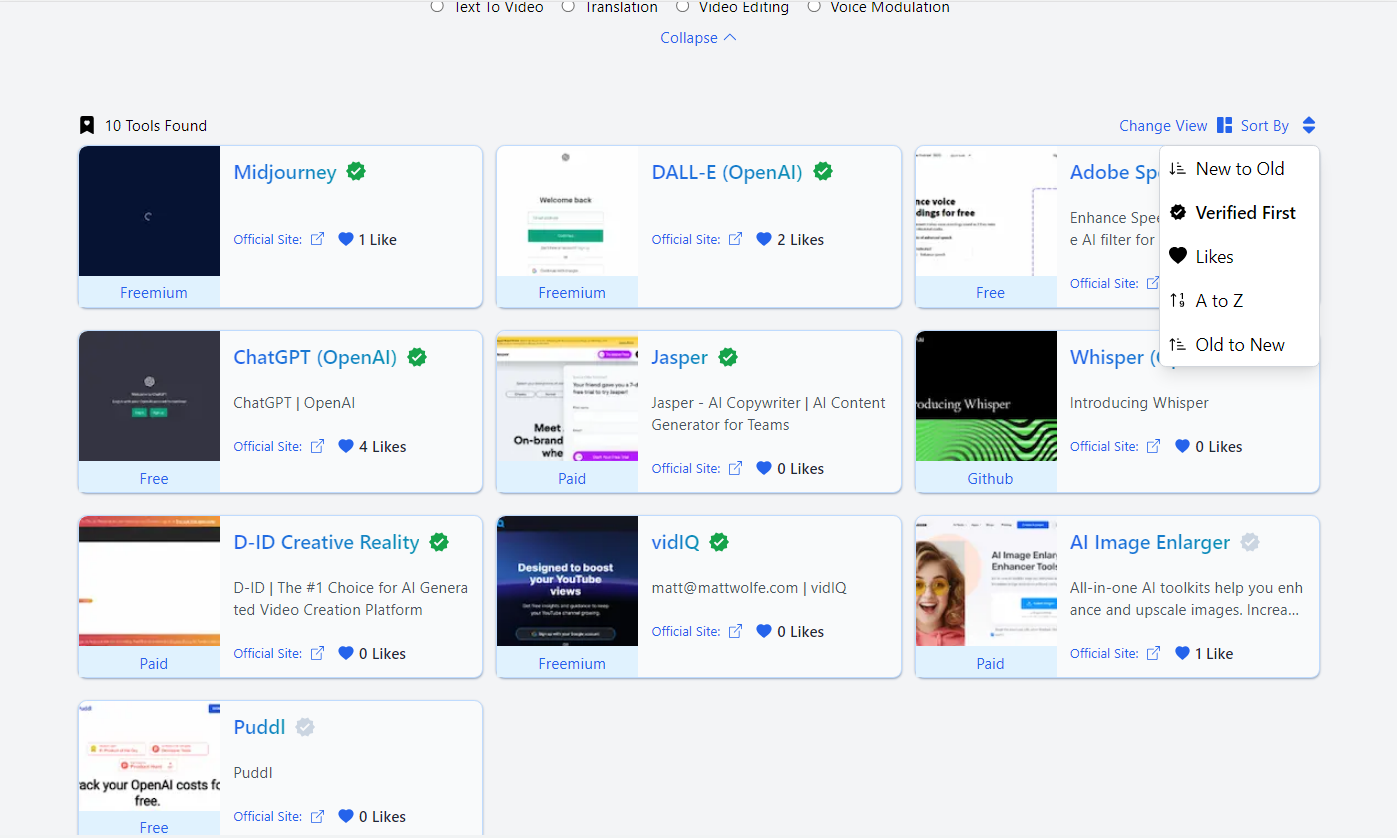This screenshot has height=838, width=1397.
Task: Click the Freemium label on Midjourney card
Action: coord(154,293)
